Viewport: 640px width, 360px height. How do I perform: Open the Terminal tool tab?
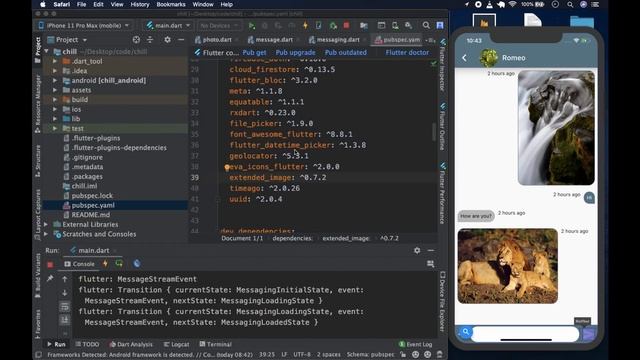coord(215,344)
